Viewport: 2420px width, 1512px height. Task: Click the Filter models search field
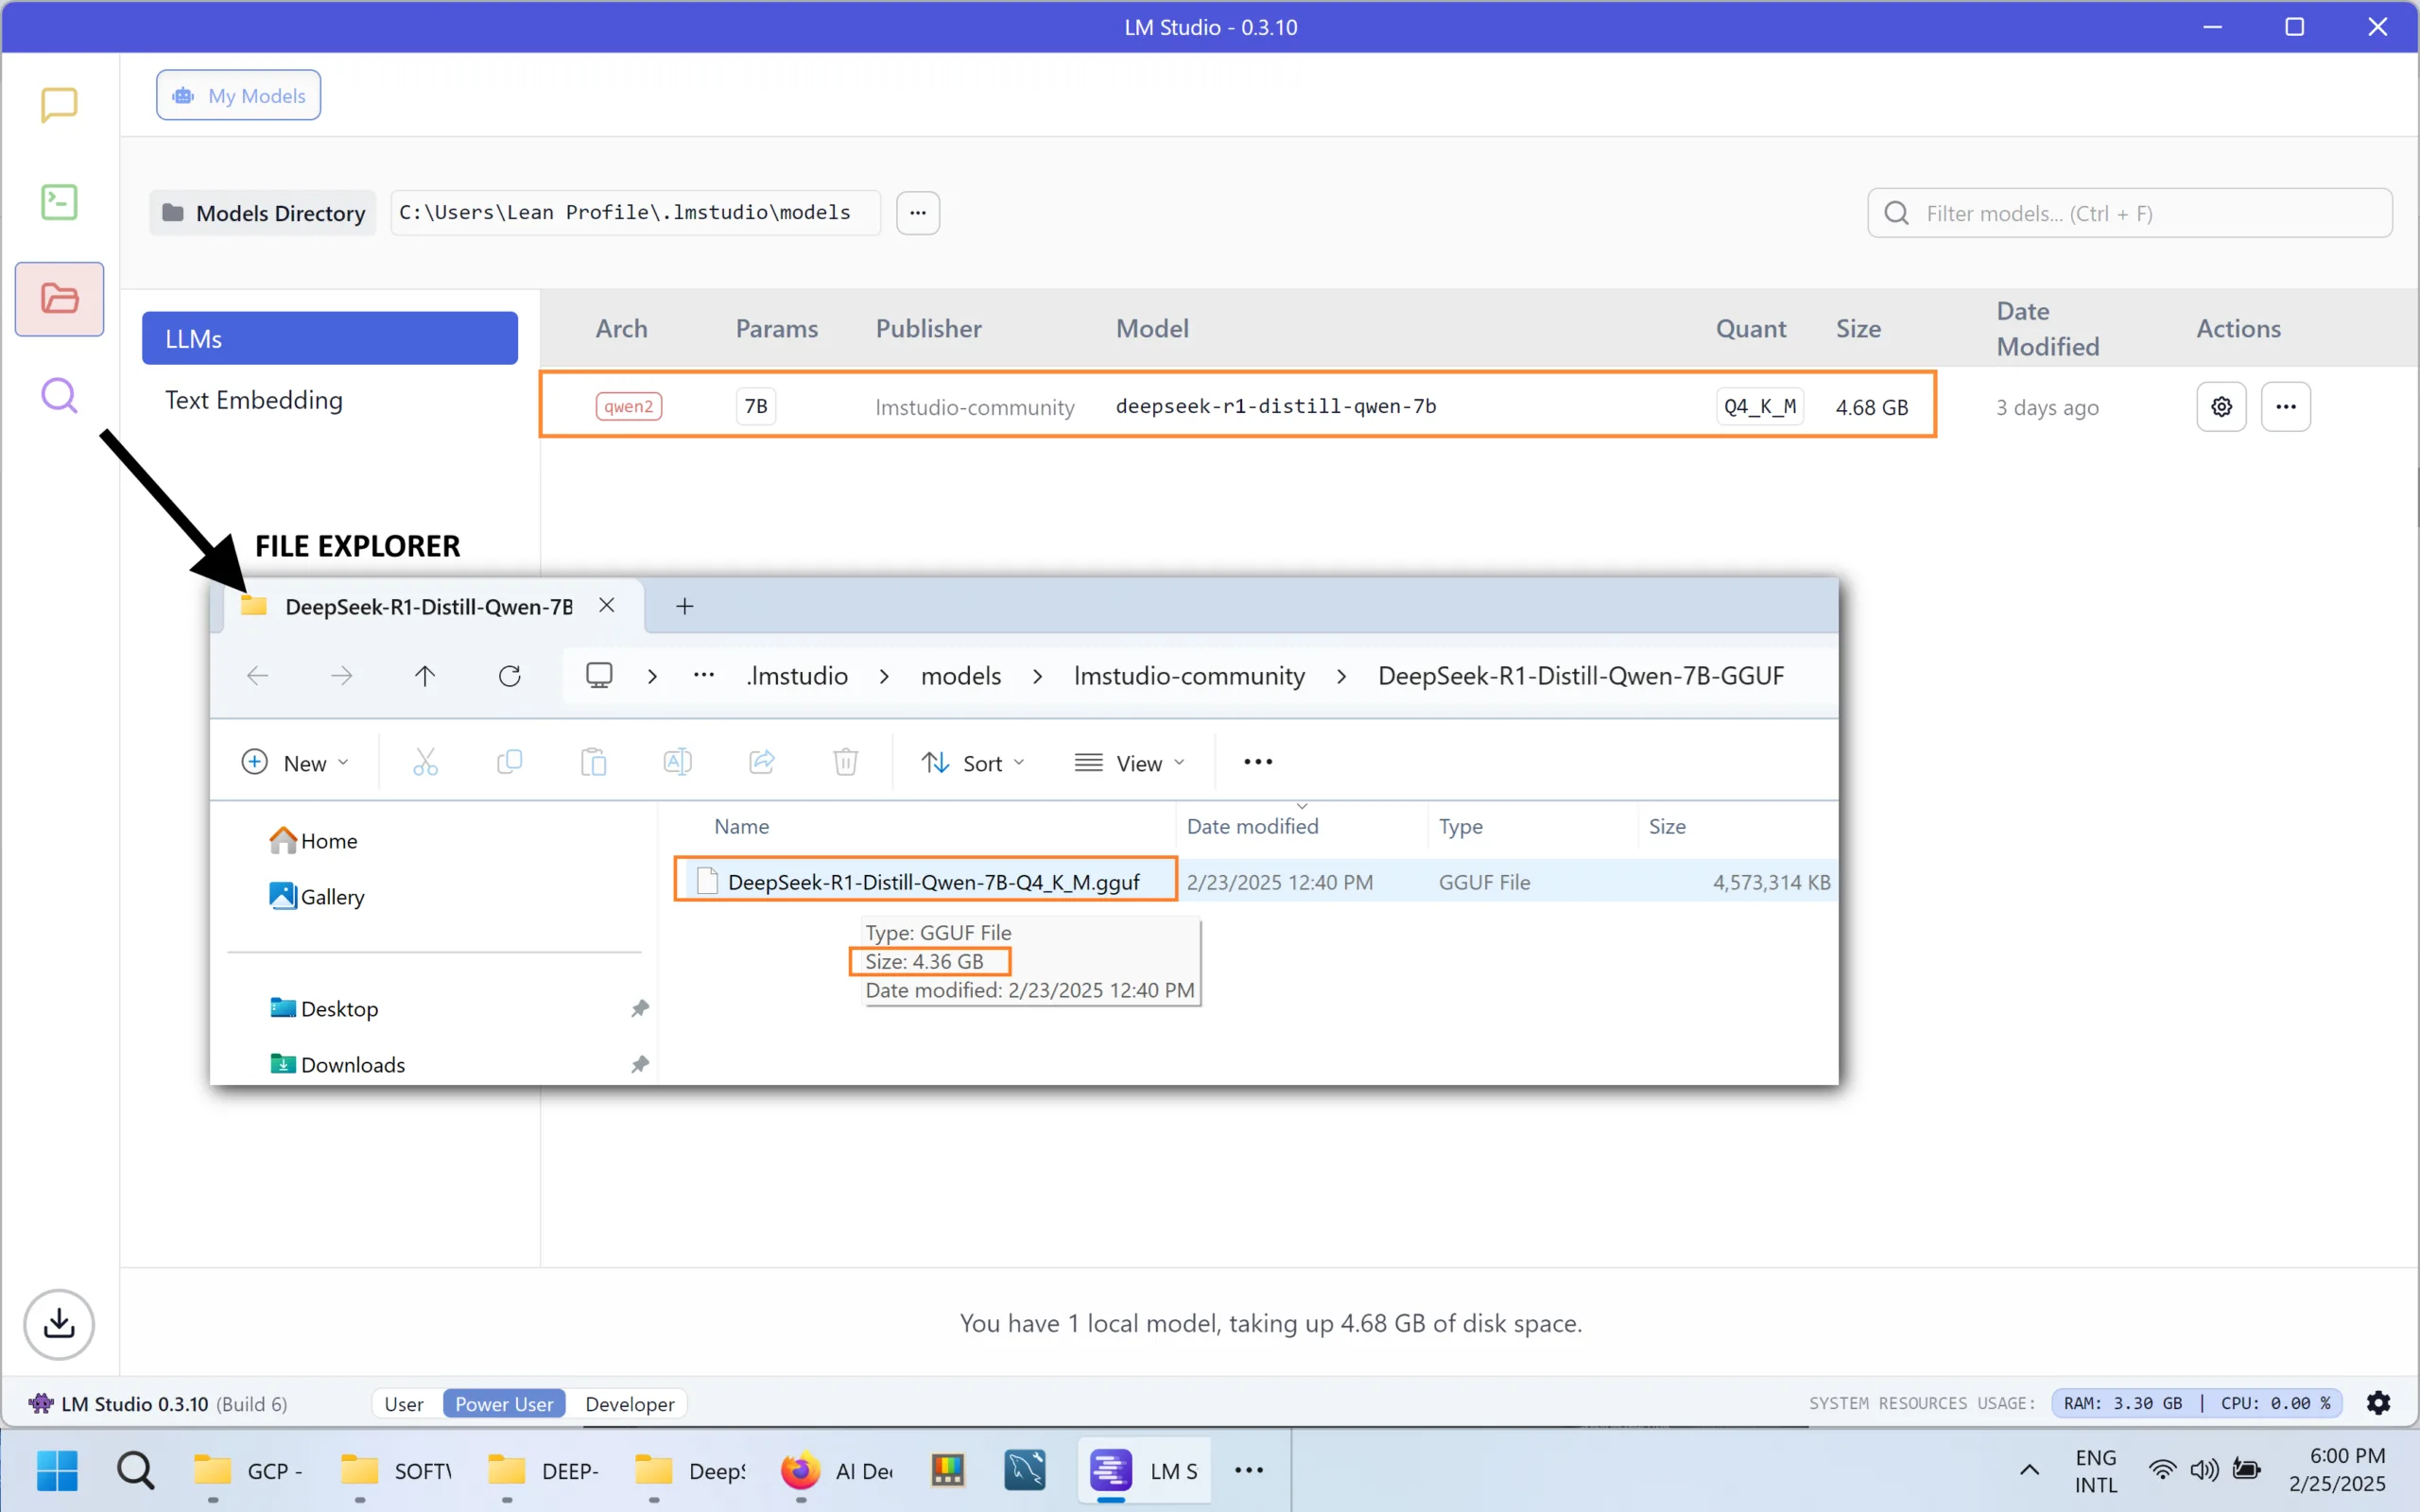[2130, 213]
